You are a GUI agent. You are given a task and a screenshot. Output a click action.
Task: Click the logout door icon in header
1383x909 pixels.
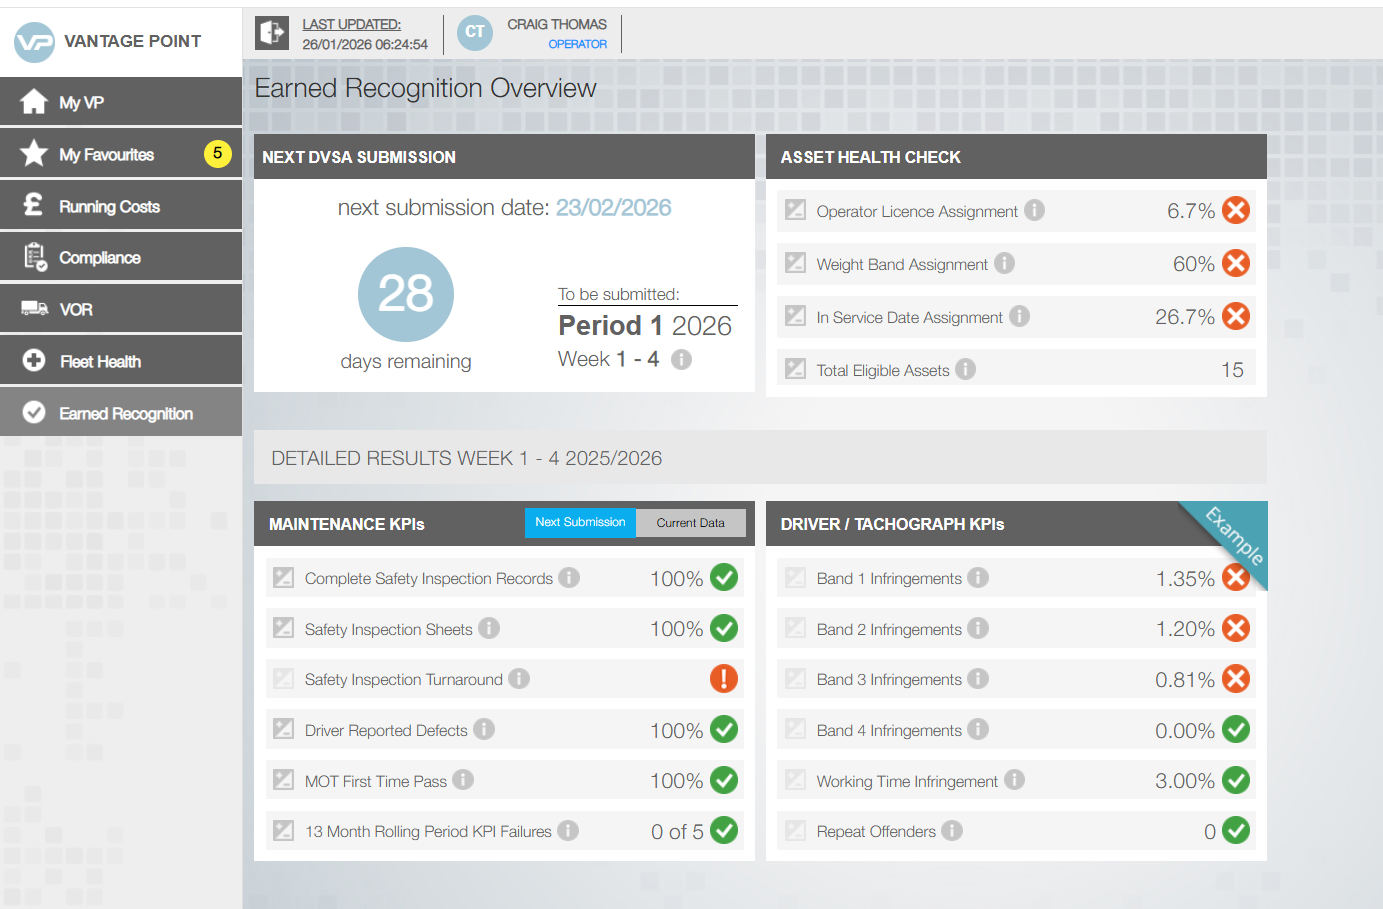click(270, 33)
